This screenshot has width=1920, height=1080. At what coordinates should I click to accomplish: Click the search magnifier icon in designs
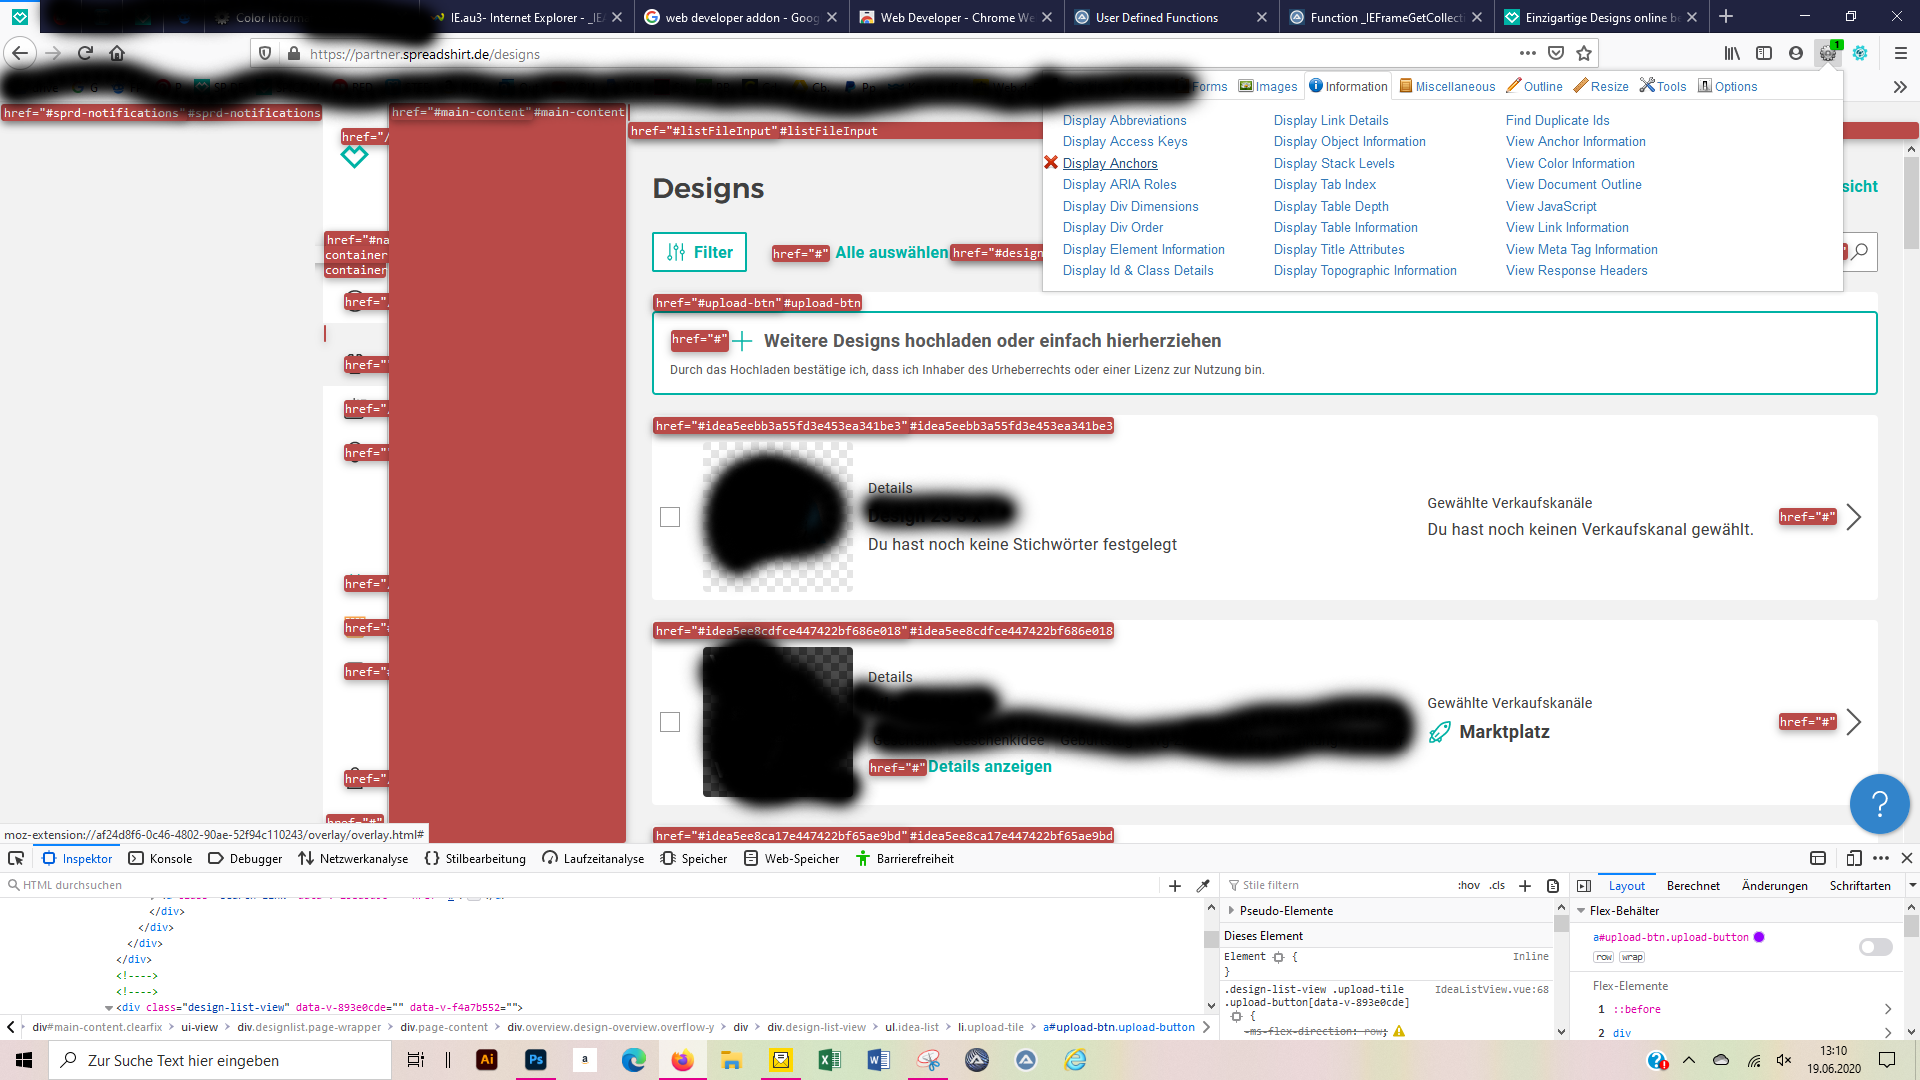tap(1860, 252)
